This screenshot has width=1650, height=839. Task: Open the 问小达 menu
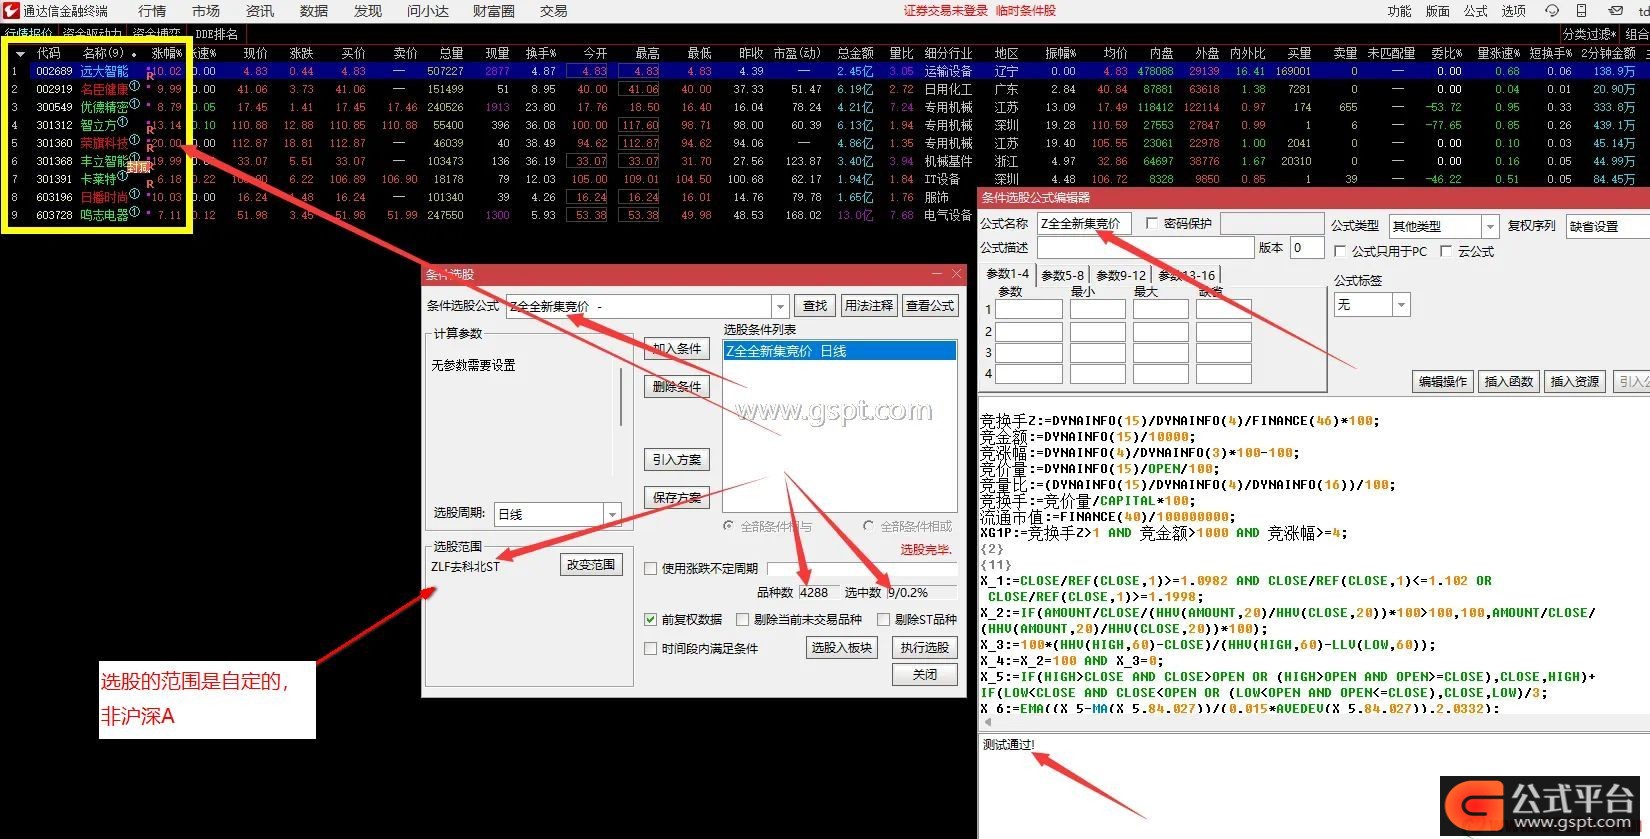tap(428, 11)
